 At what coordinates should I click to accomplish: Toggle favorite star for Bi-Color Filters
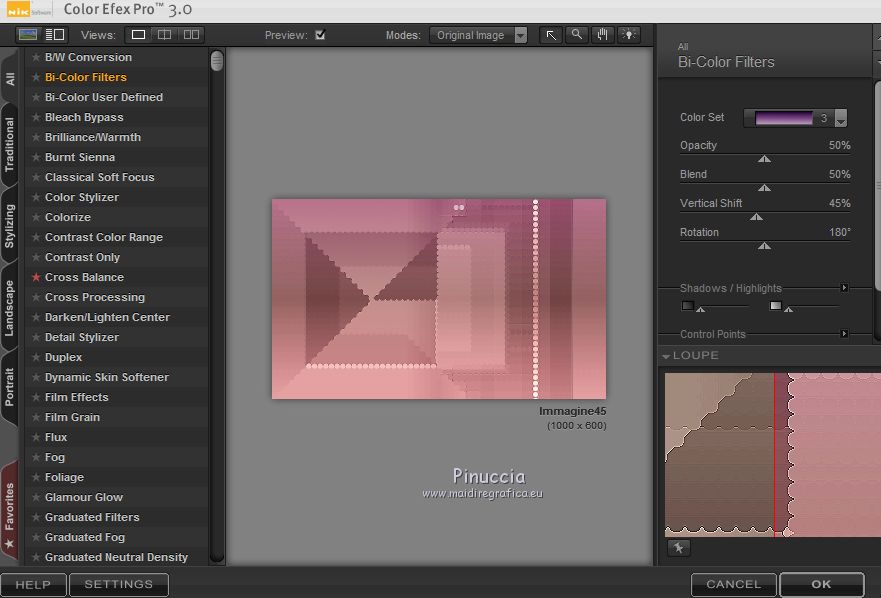[36, 77]
